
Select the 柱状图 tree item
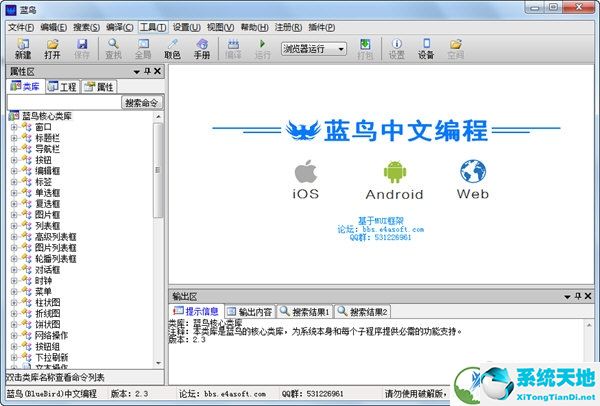click(47, 302)
